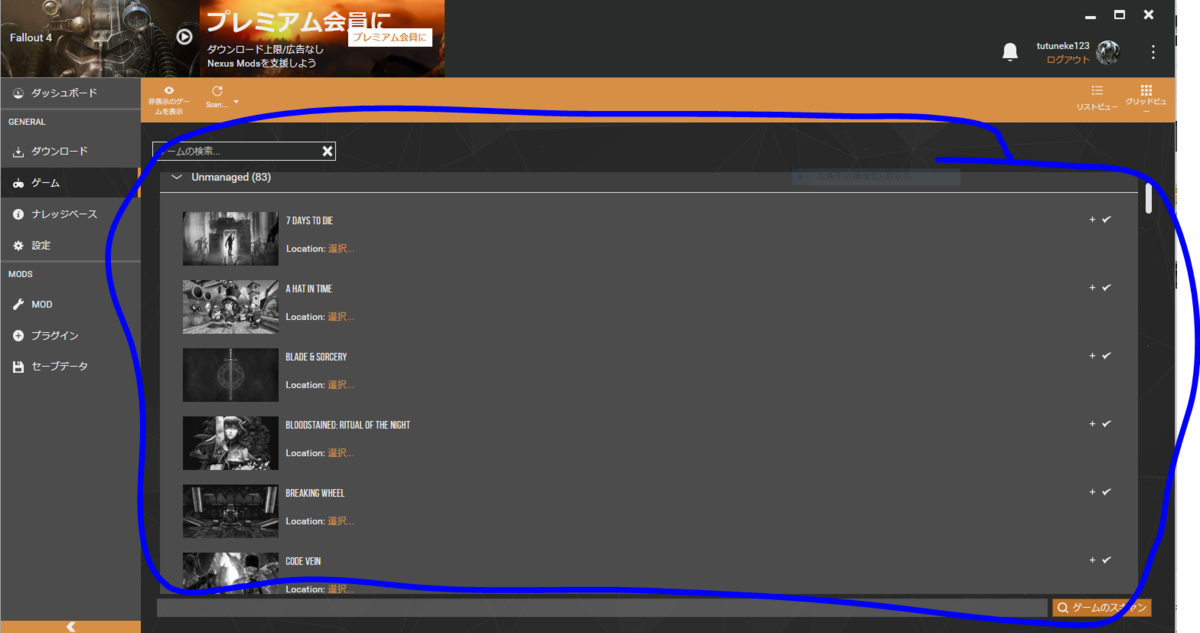The height and width of the screenshot is (633, 1200).
Task: Click the A HAT IN TIME title text
Action: 309,289
